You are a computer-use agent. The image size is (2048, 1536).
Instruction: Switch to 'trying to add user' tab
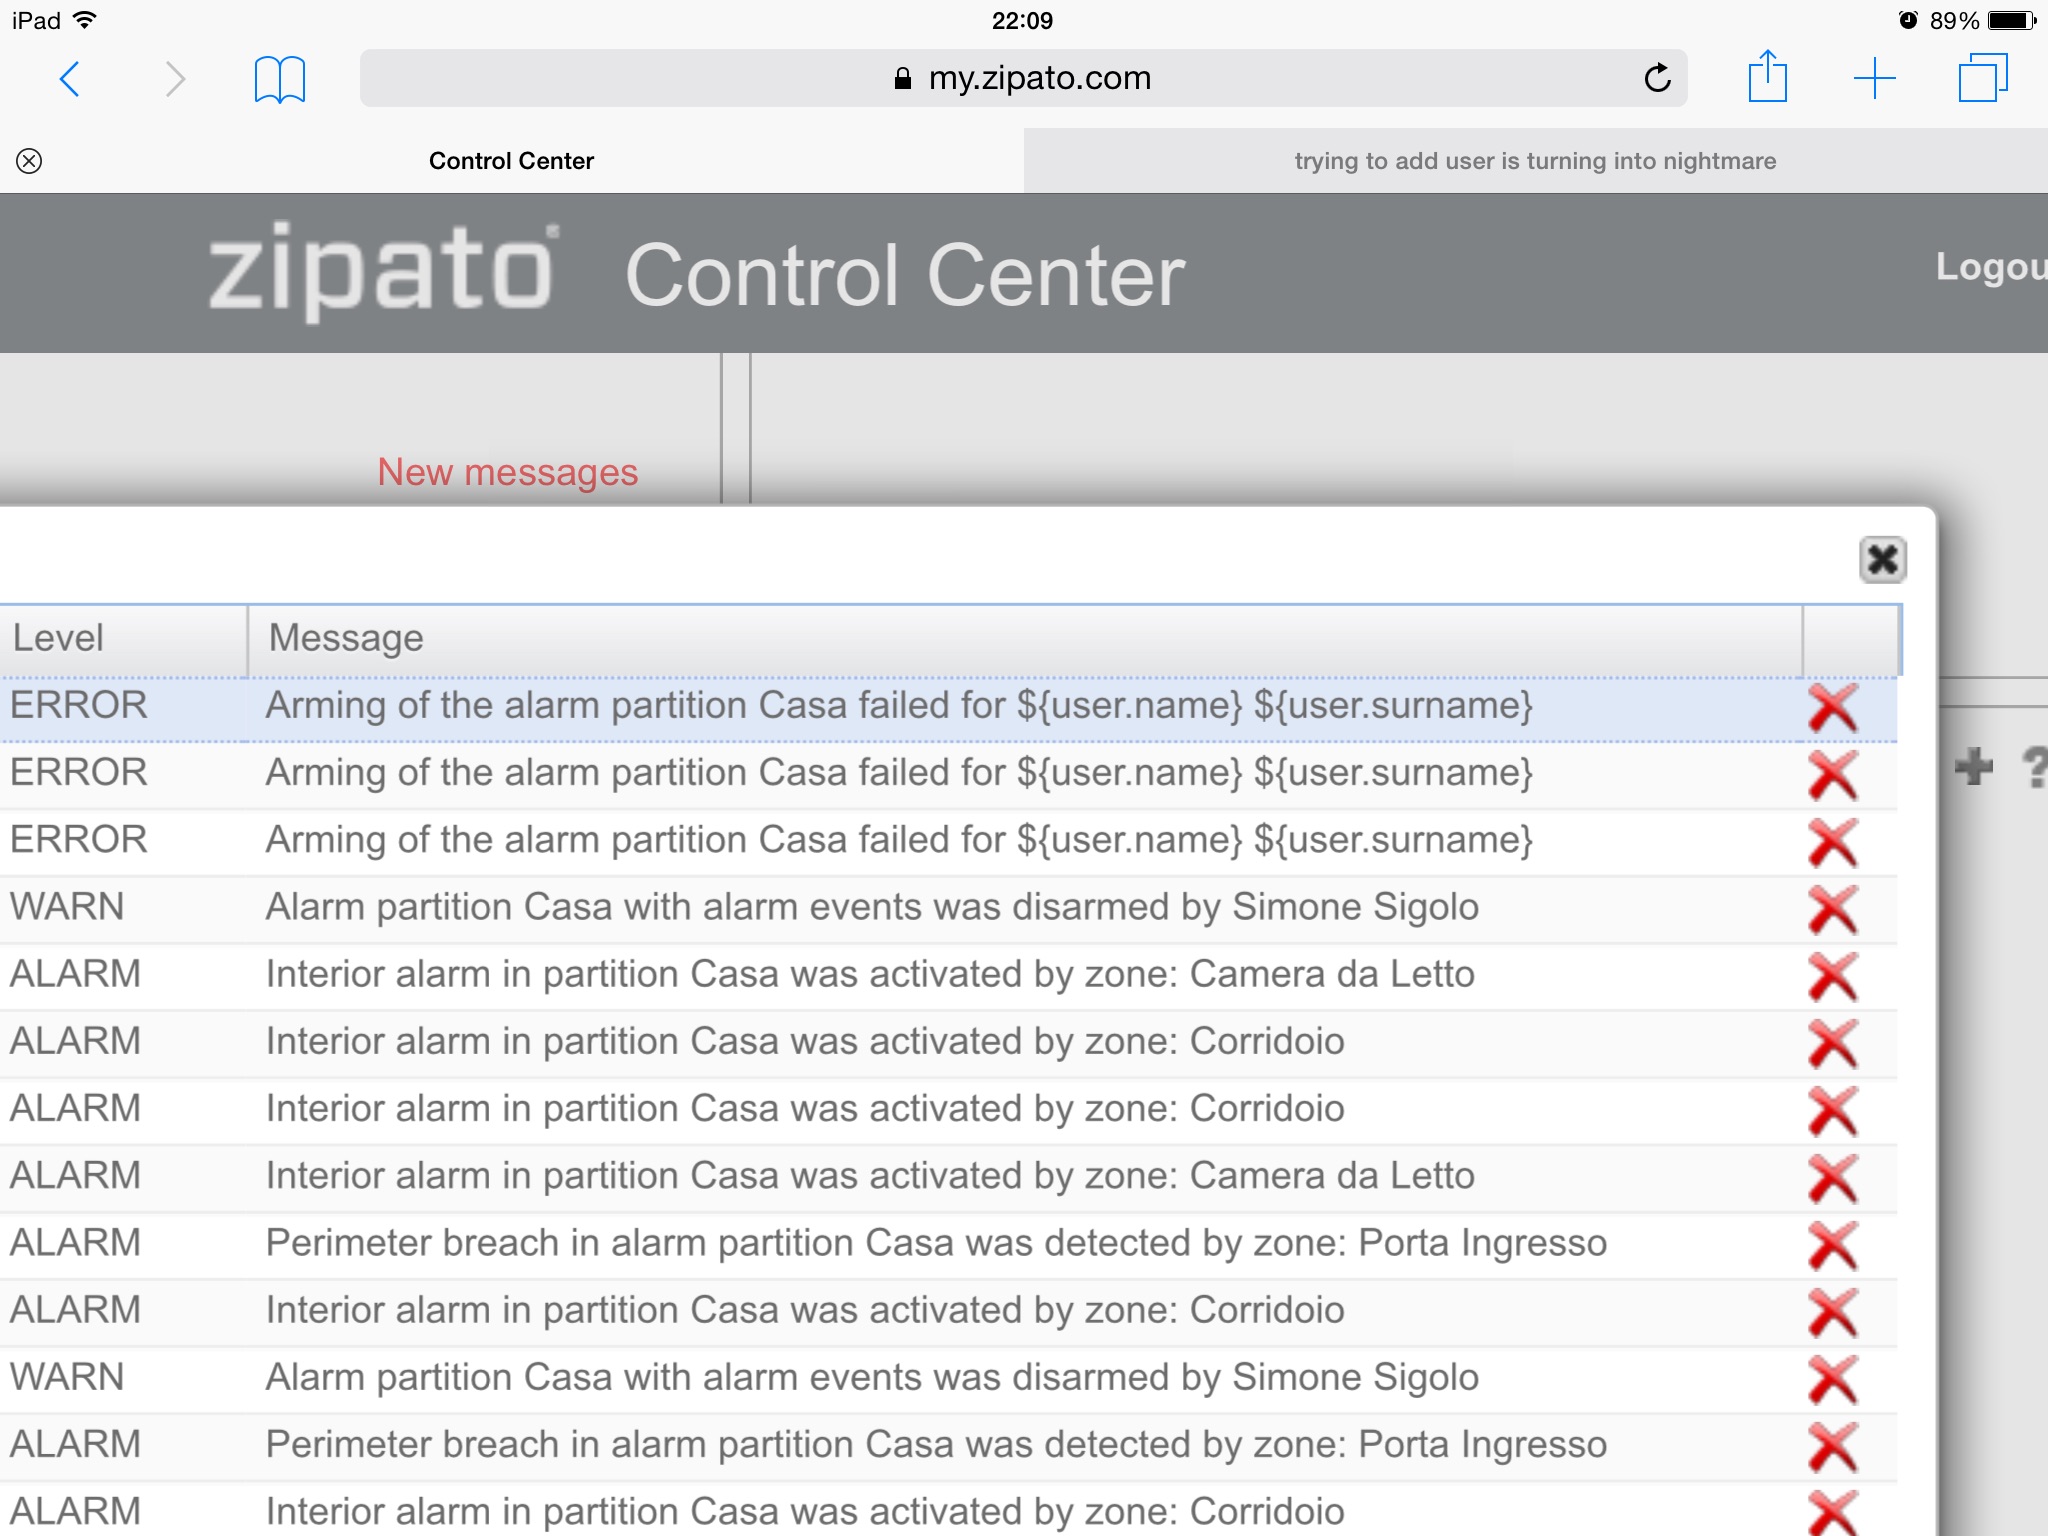click(x=1535, y=161)
